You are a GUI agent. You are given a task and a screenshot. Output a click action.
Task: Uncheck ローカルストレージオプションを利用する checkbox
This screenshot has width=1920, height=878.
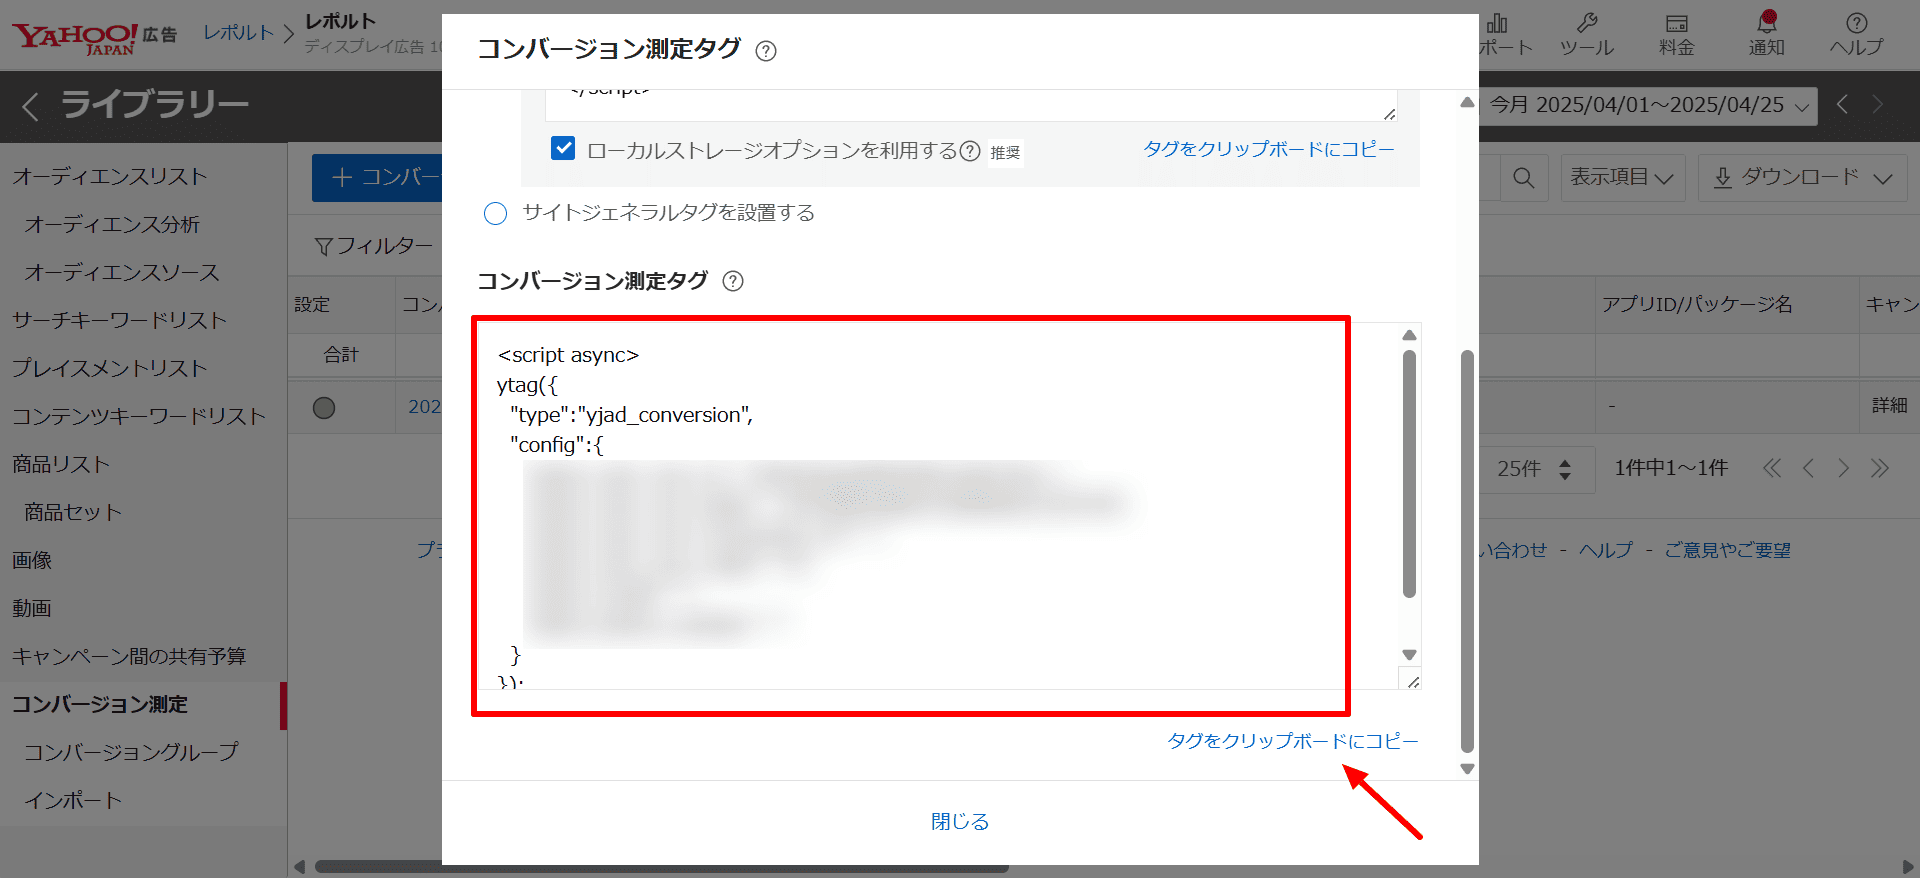point(563,148)
